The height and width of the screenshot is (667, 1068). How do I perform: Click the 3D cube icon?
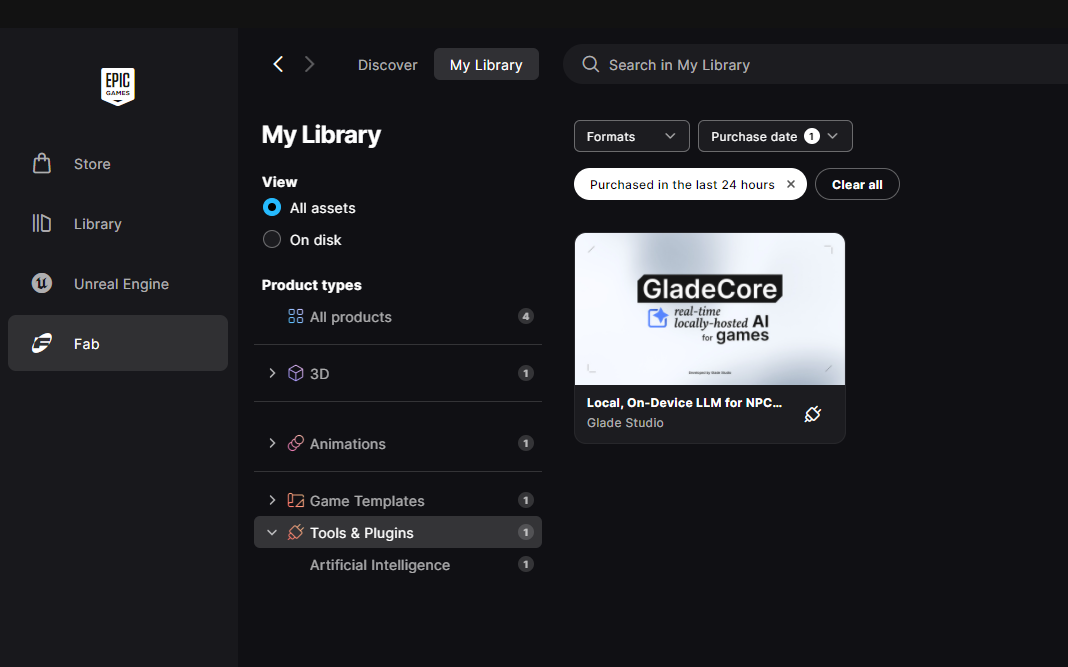pos(296,373)
